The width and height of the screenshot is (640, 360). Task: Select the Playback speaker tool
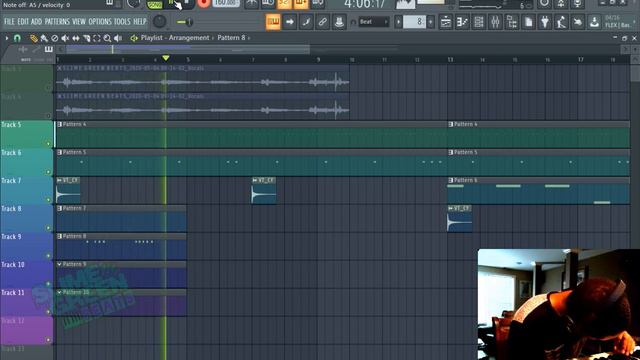point(118,38)
